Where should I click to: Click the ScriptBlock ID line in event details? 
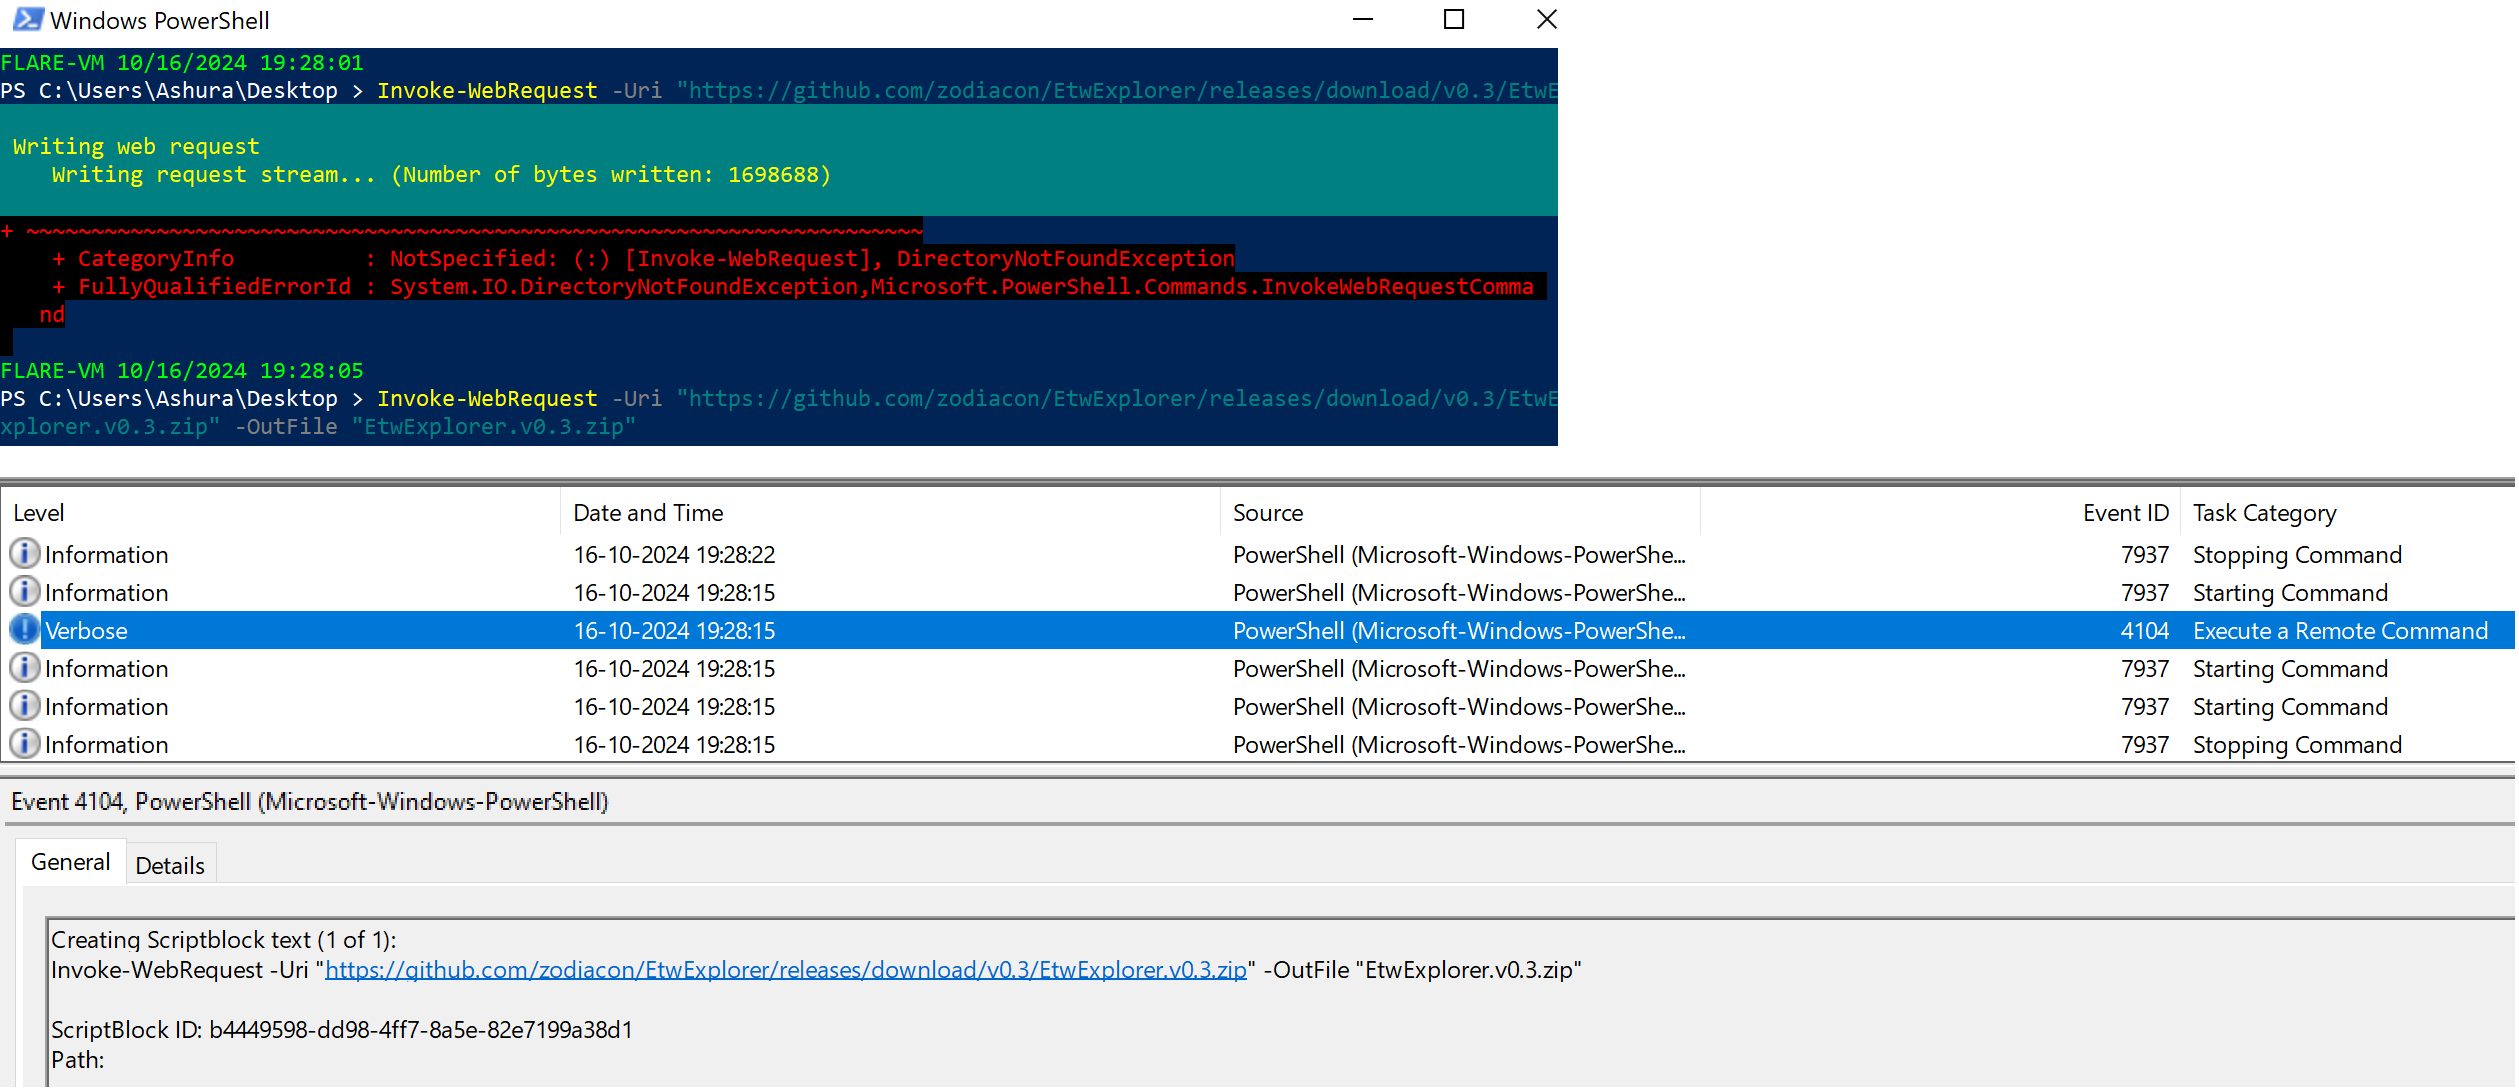(x=342, y=1031)
